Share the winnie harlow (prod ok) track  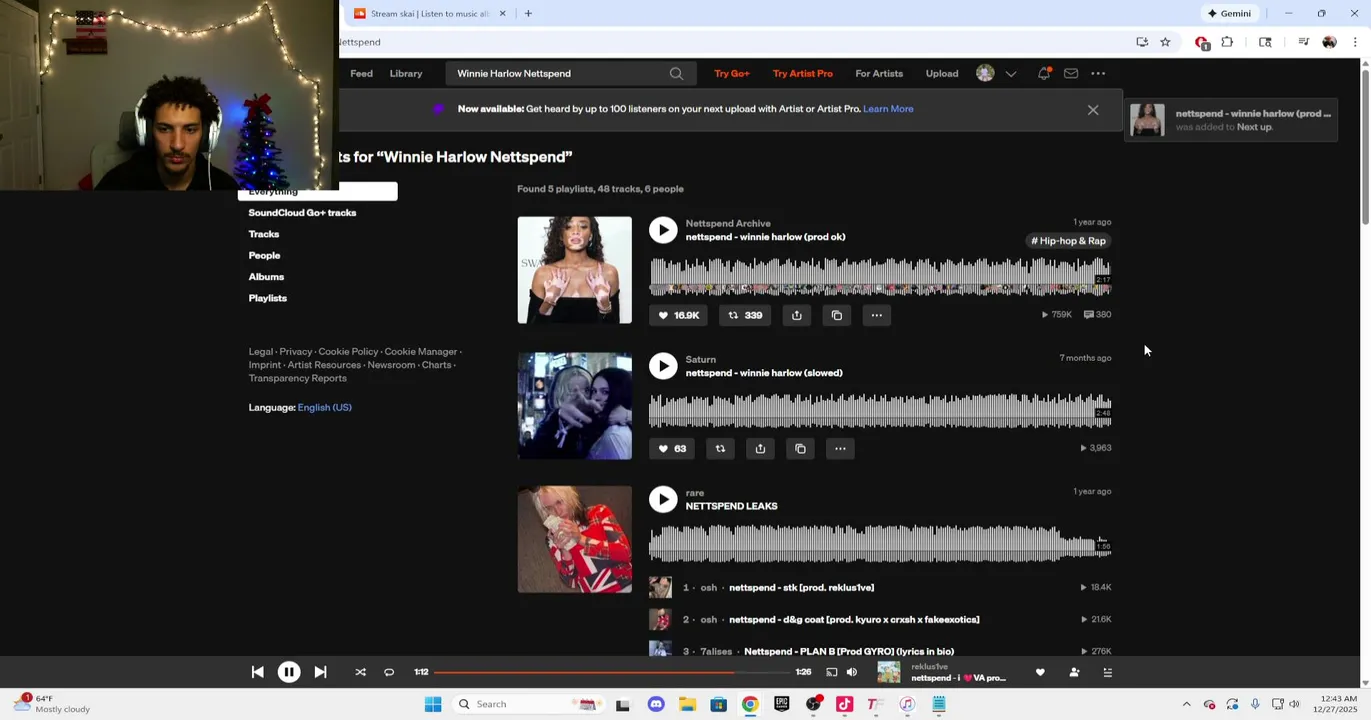pos(797,315)
